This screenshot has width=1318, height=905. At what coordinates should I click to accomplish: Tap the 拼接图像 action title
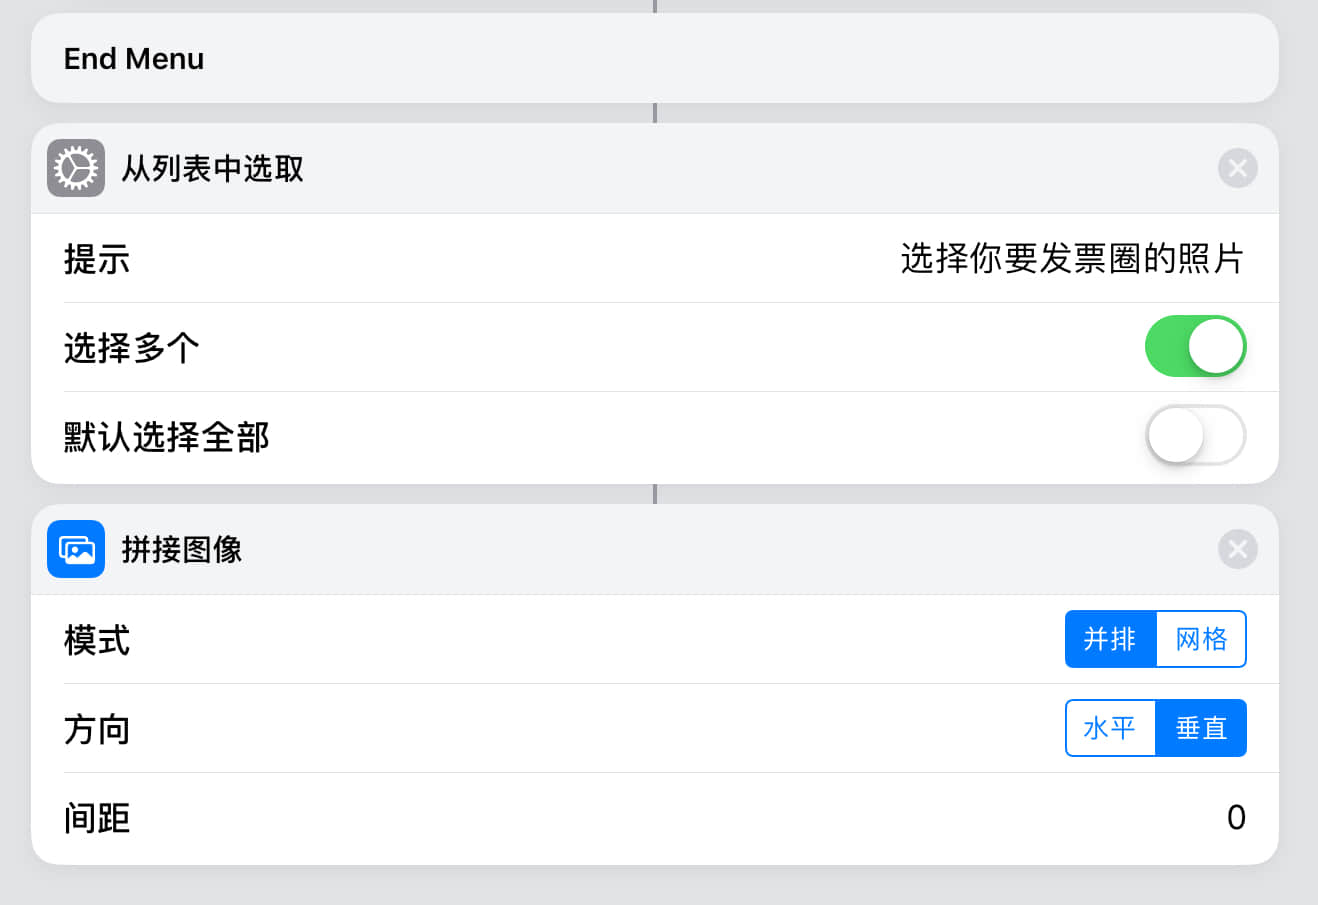[x=182, y=549]
